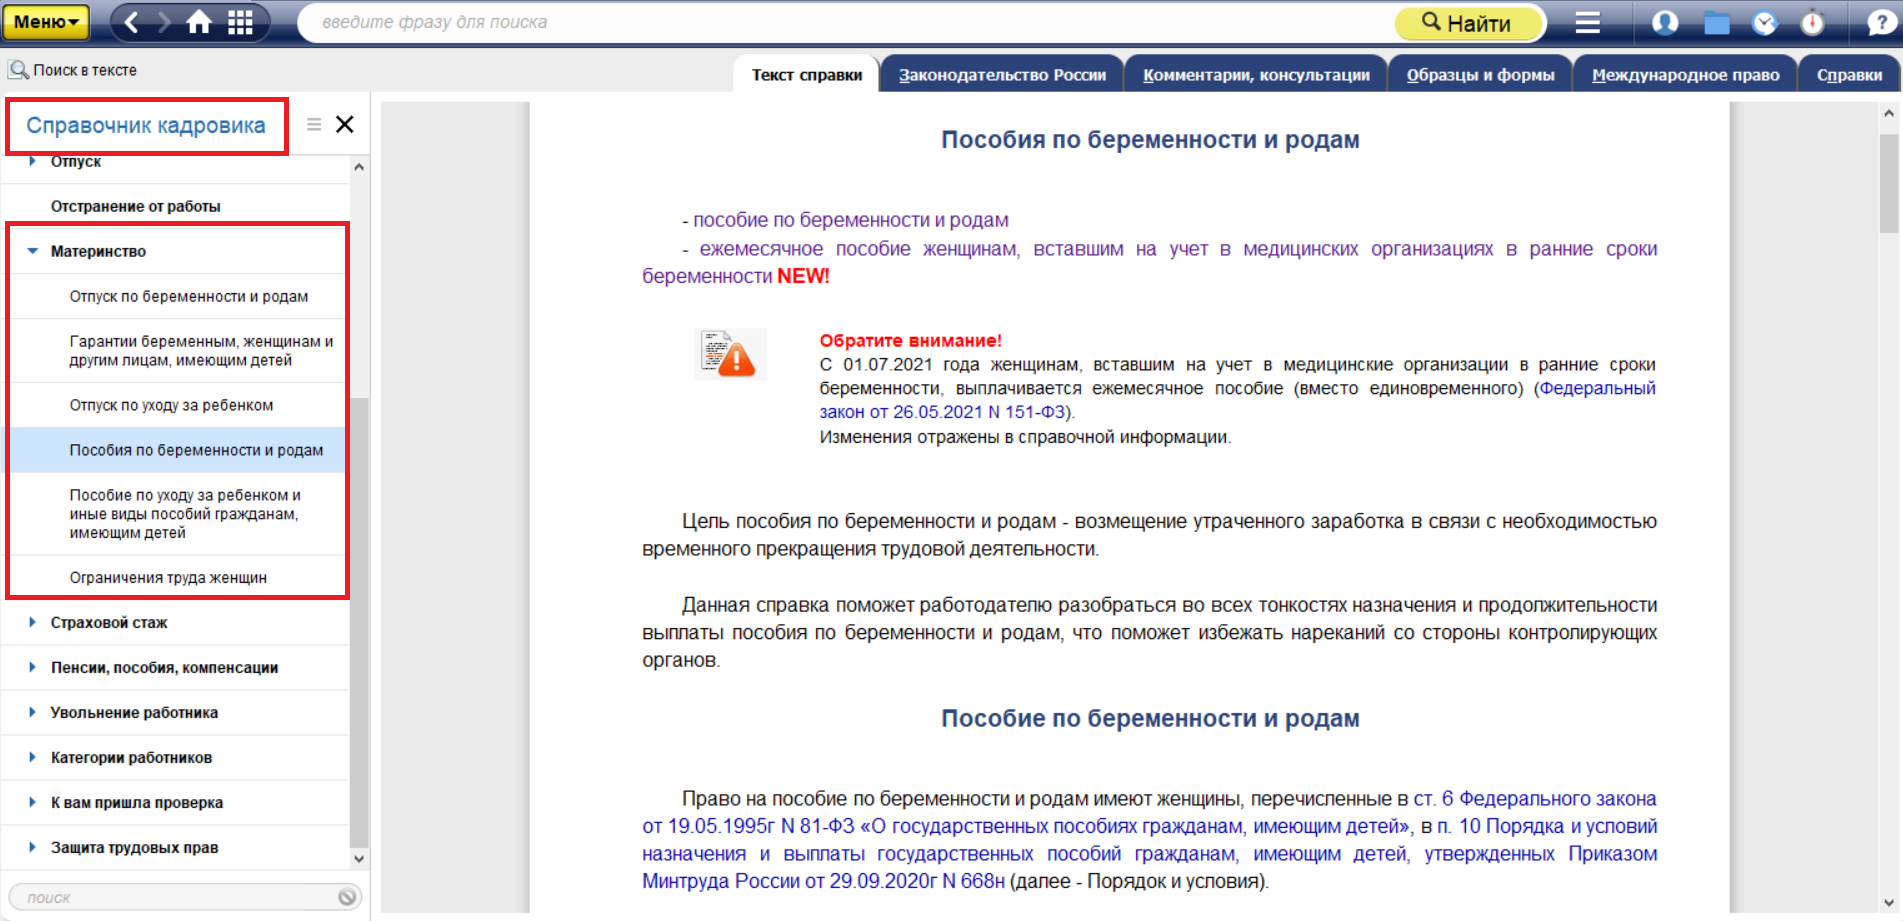The image size is (1903, 921).
Task: Open the yellow Меню dropdown
Action: pos(46,22)
